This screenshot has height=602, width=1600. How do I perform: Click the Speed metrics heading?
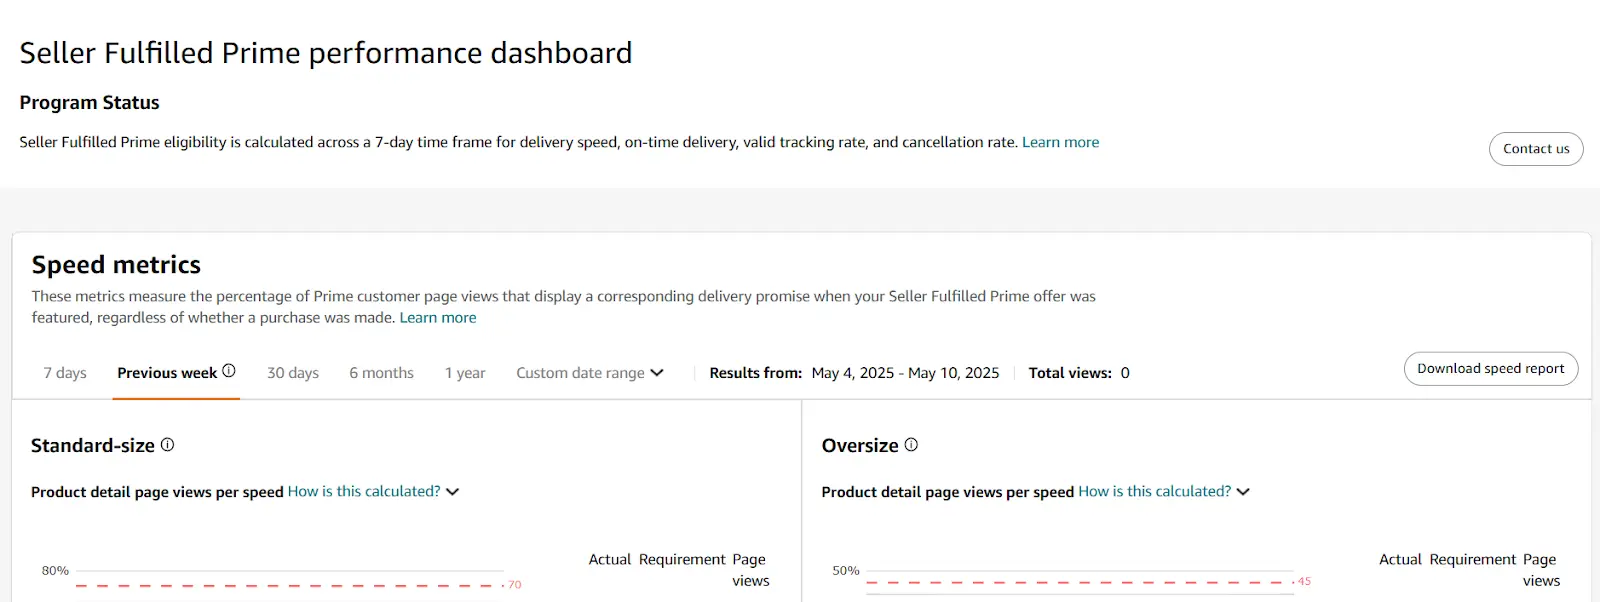tap(116, 265)
